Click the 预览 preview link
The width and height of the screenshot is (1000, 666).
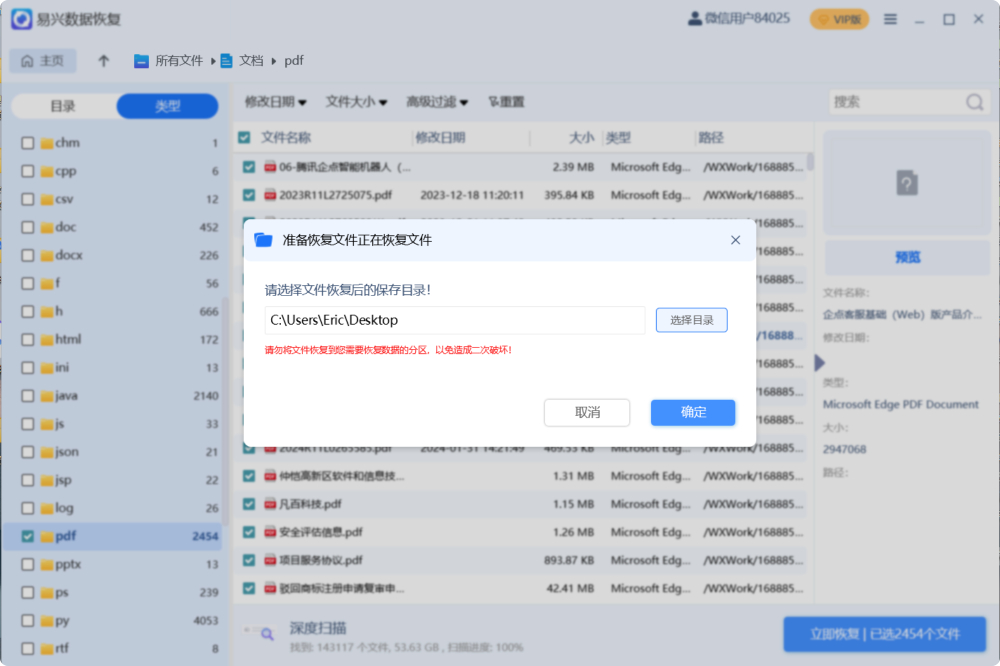coord(907,257)
